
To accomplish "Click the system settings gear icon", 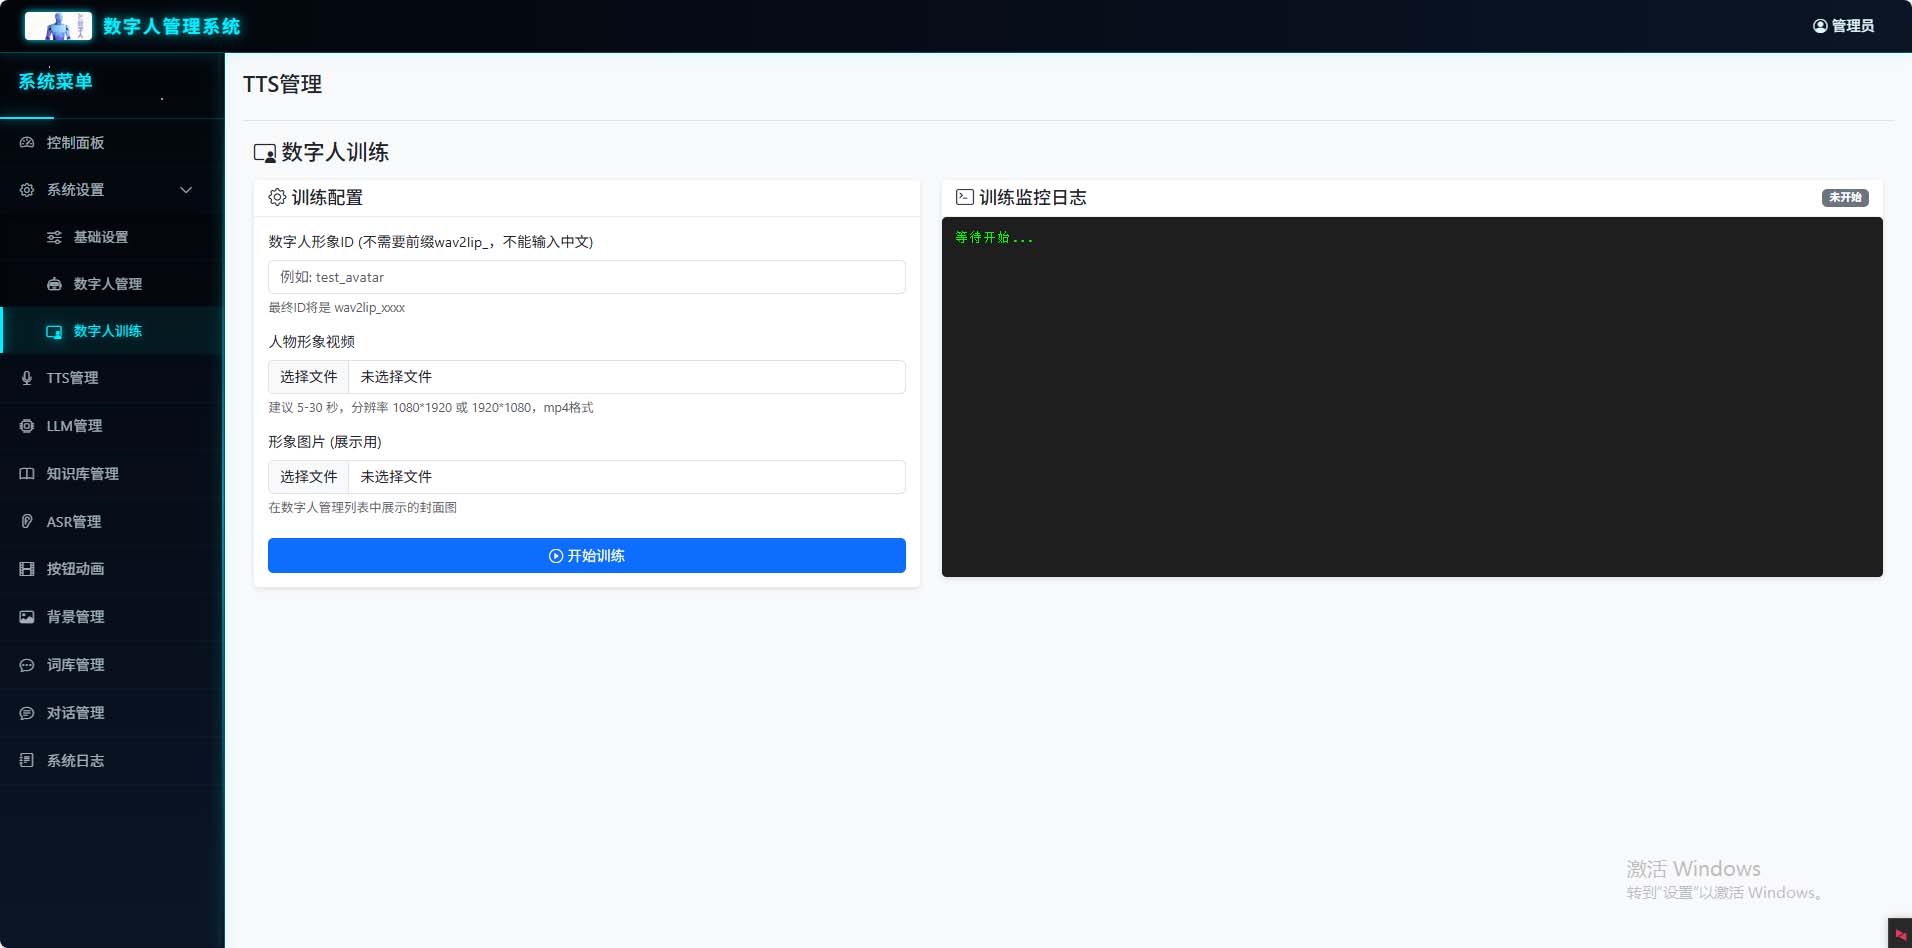I will click(x=27, y=190).
